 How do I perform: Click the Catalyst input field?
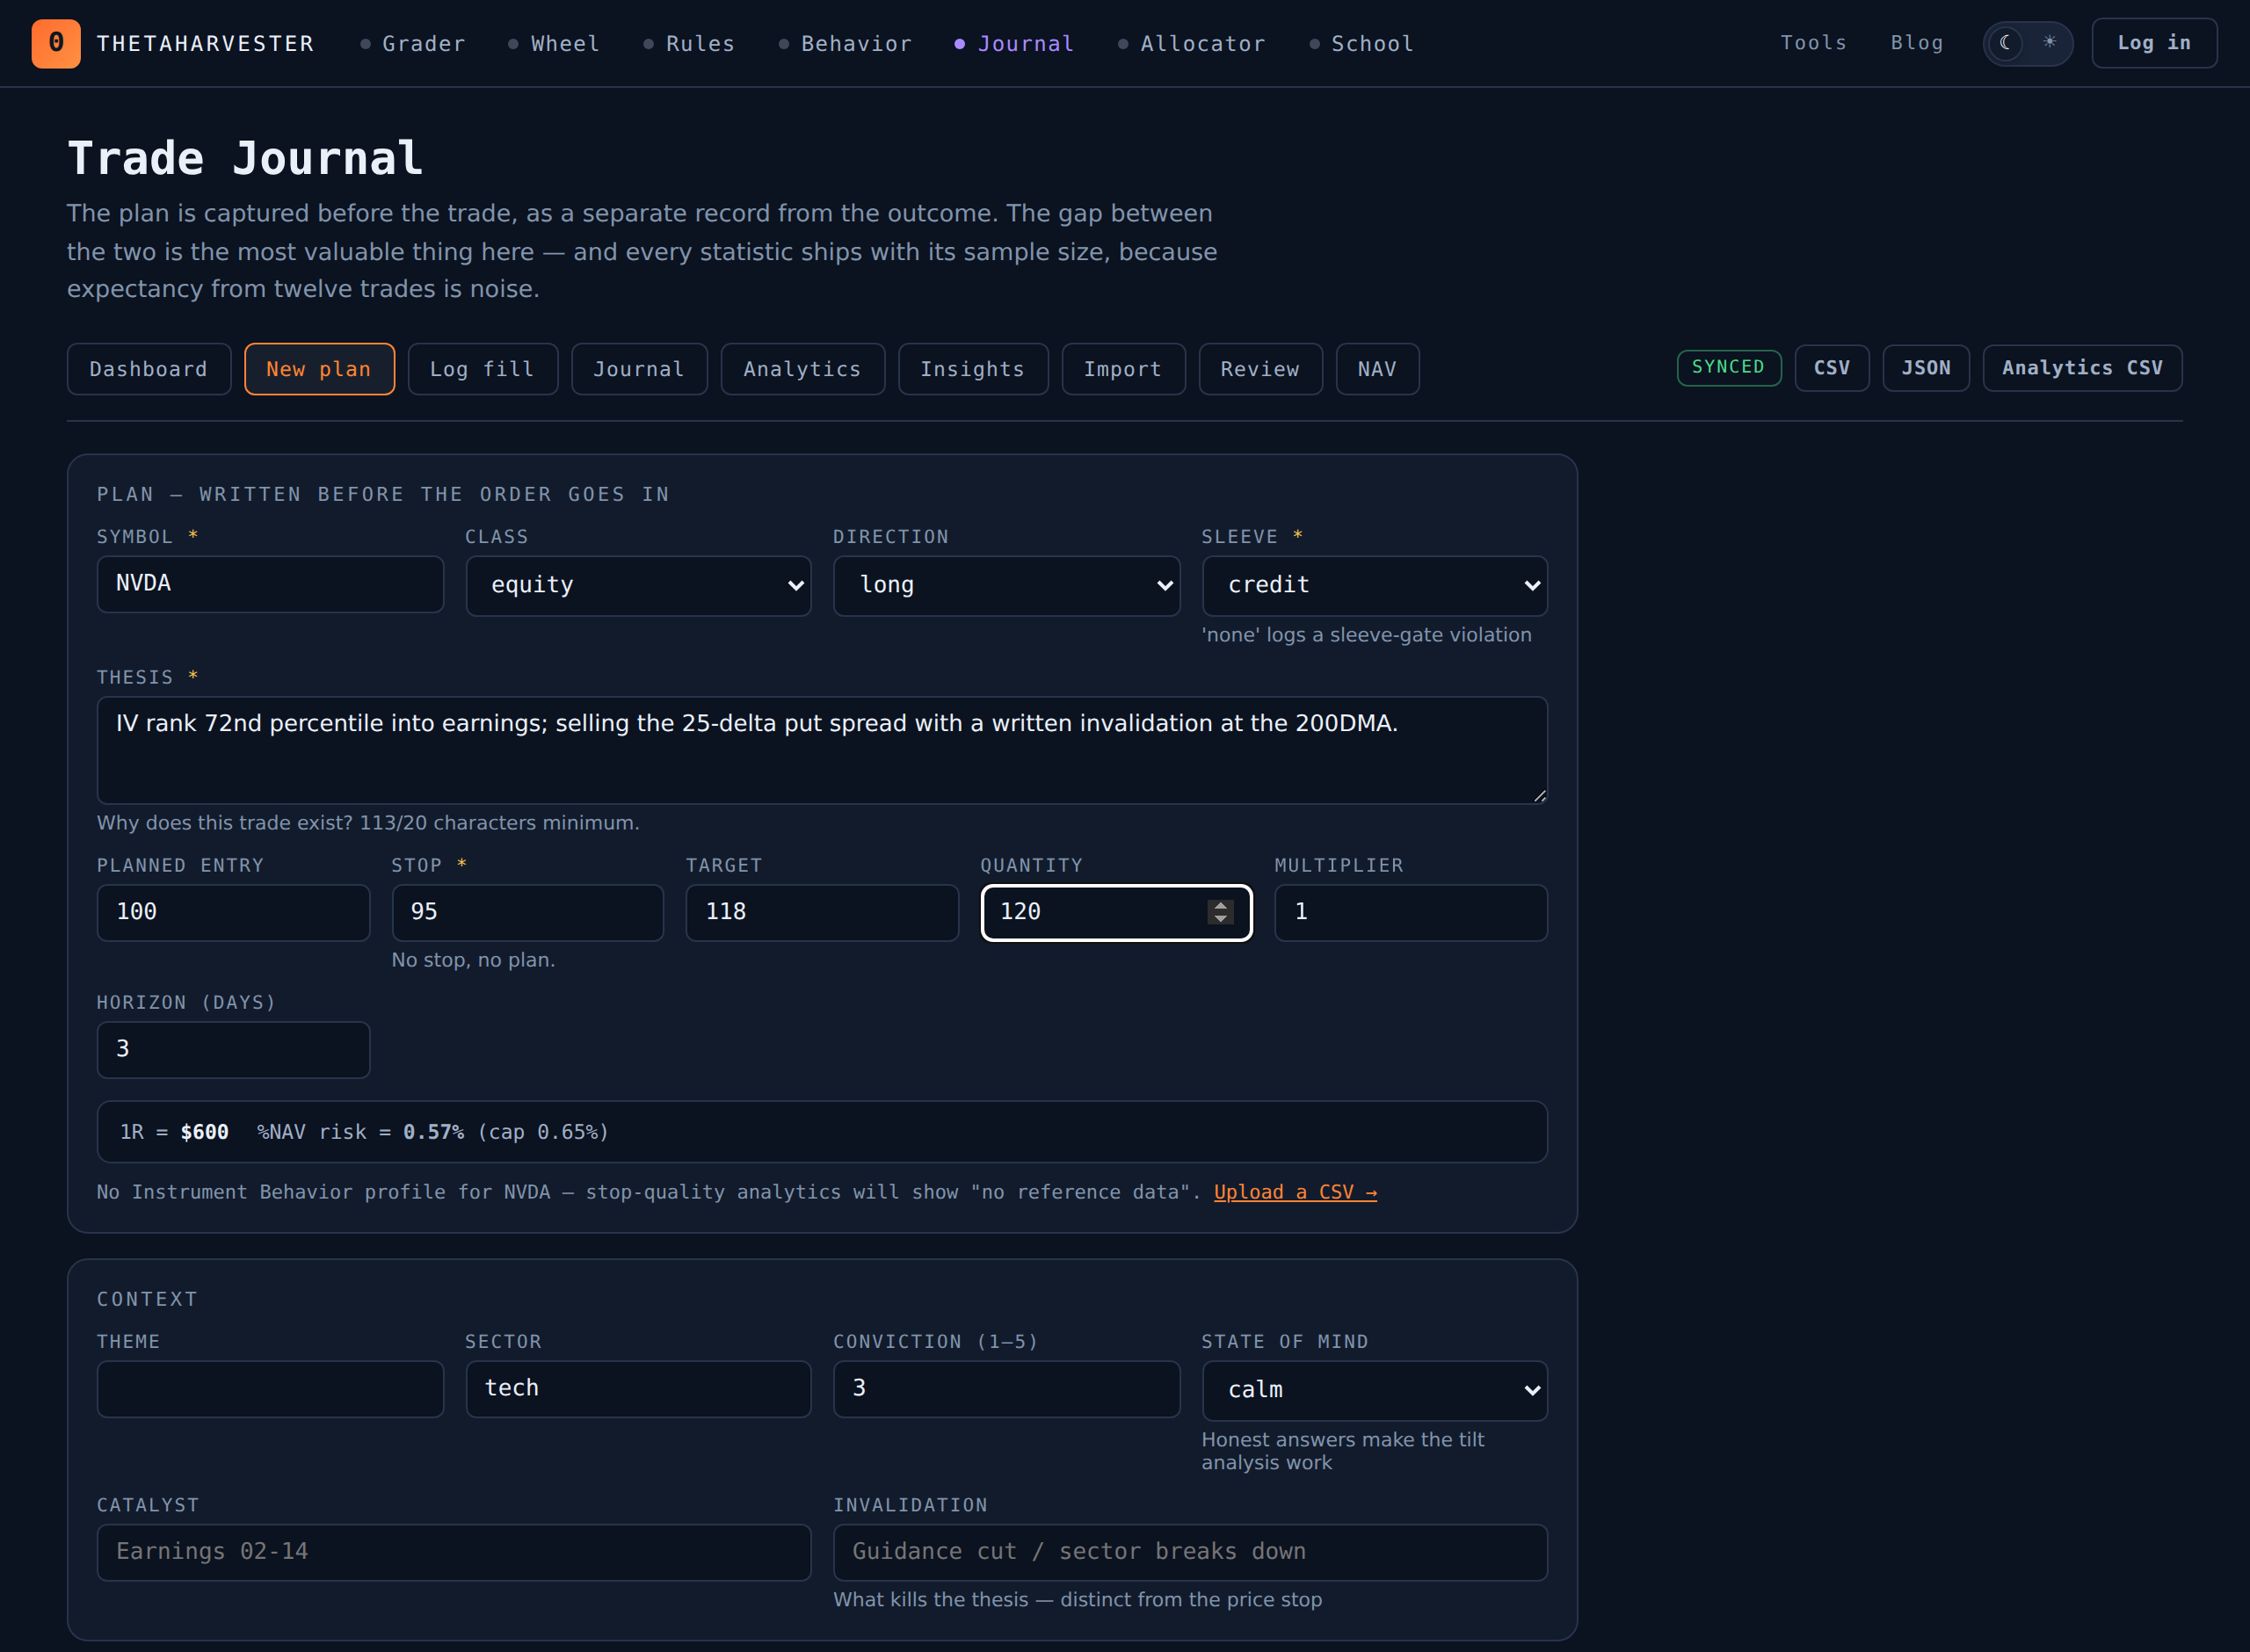453,1551
